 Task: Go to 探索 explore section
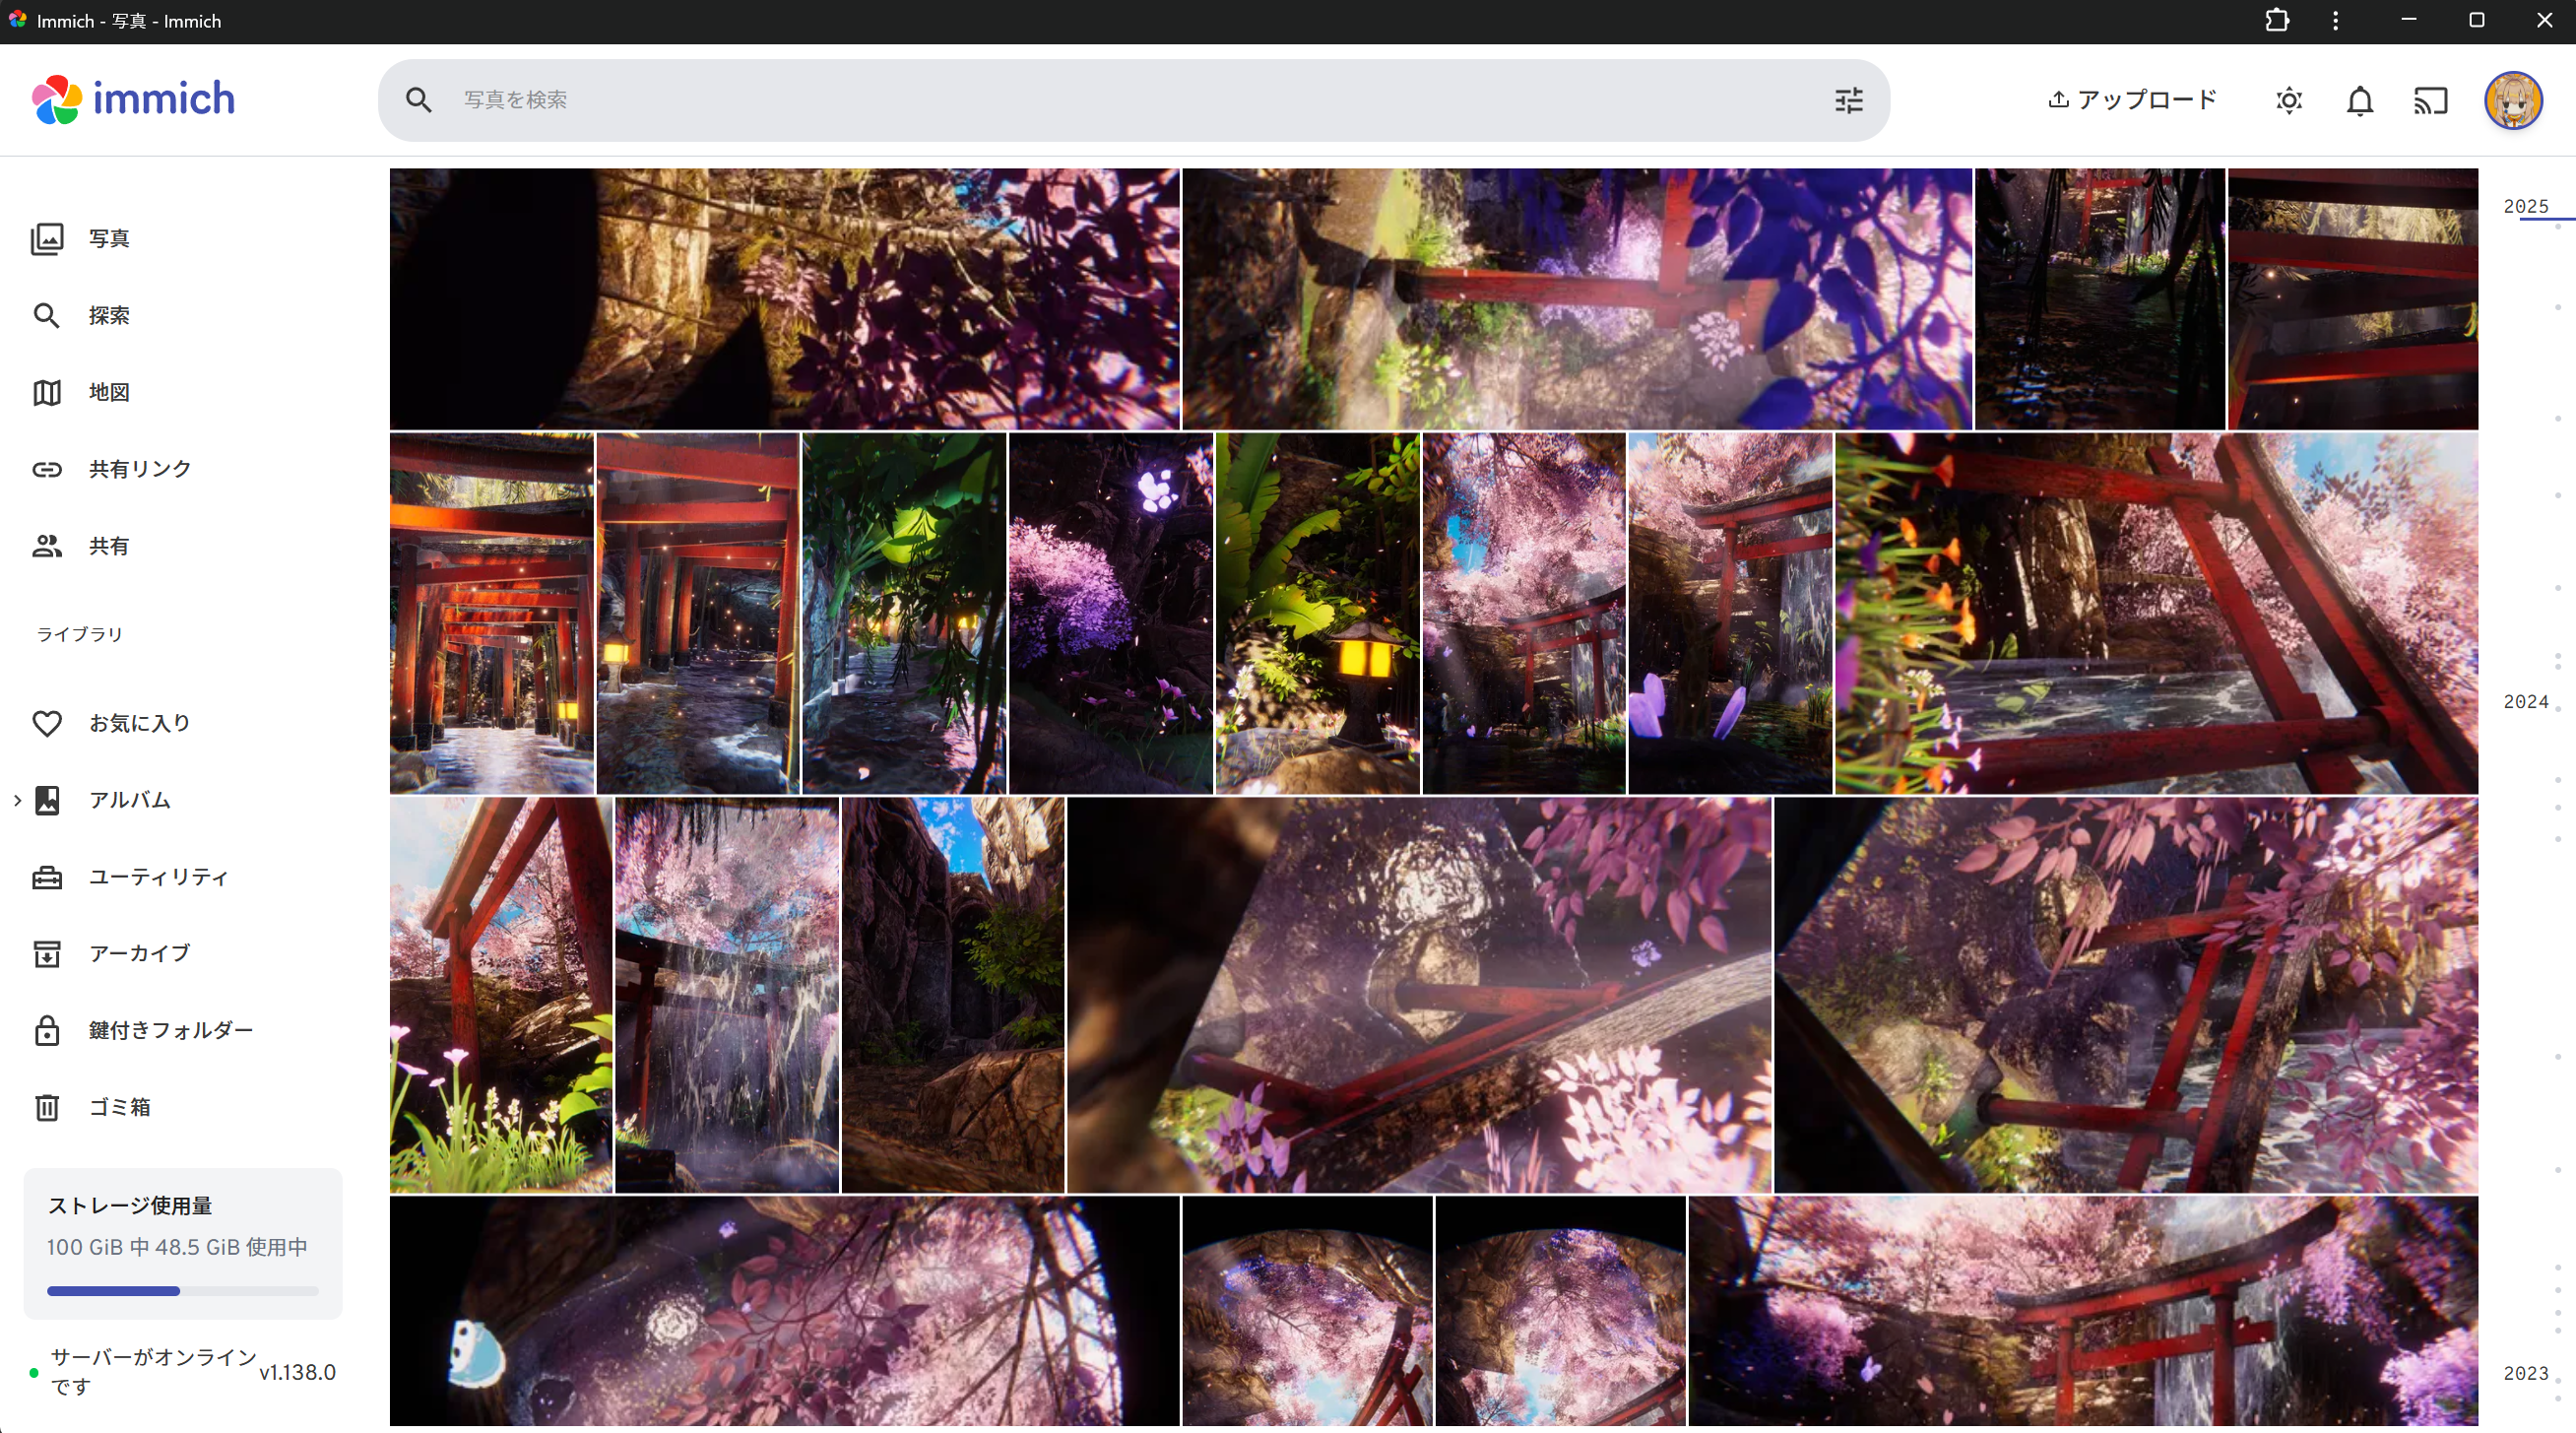coord(108,315)
